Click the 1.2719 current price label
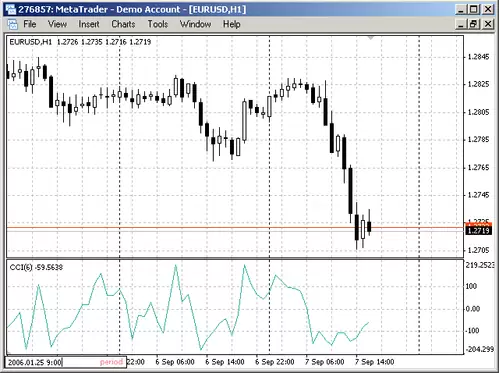499x373 pixels. pos(478,230)
